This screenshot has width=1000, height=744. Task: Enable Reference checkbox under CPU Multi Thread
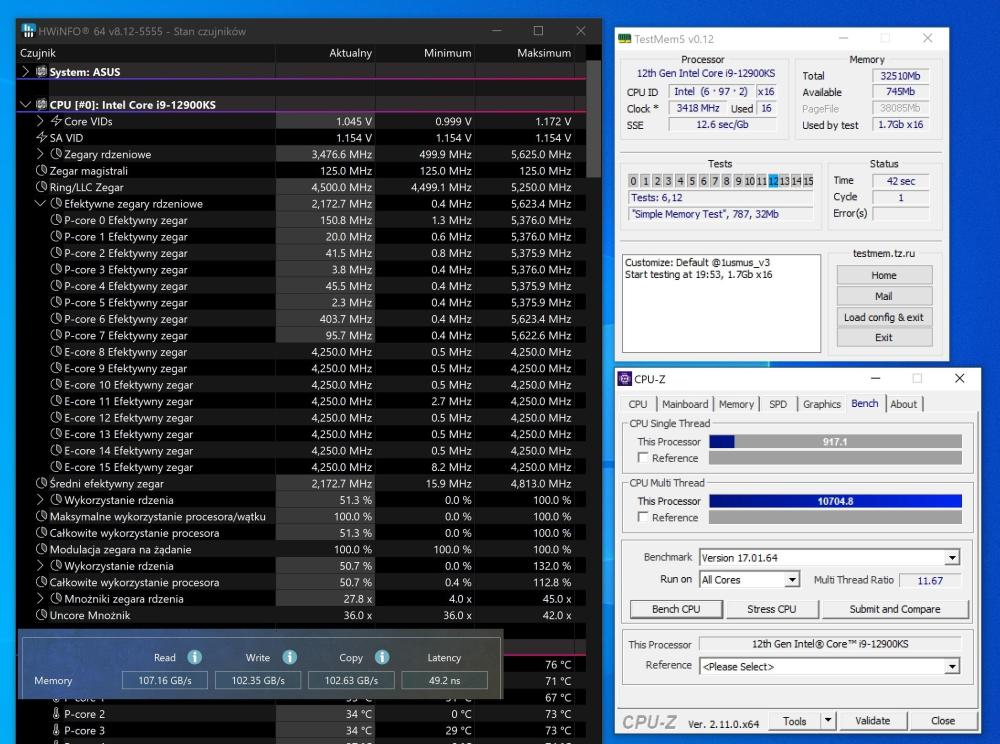click(x=642, y=518)
